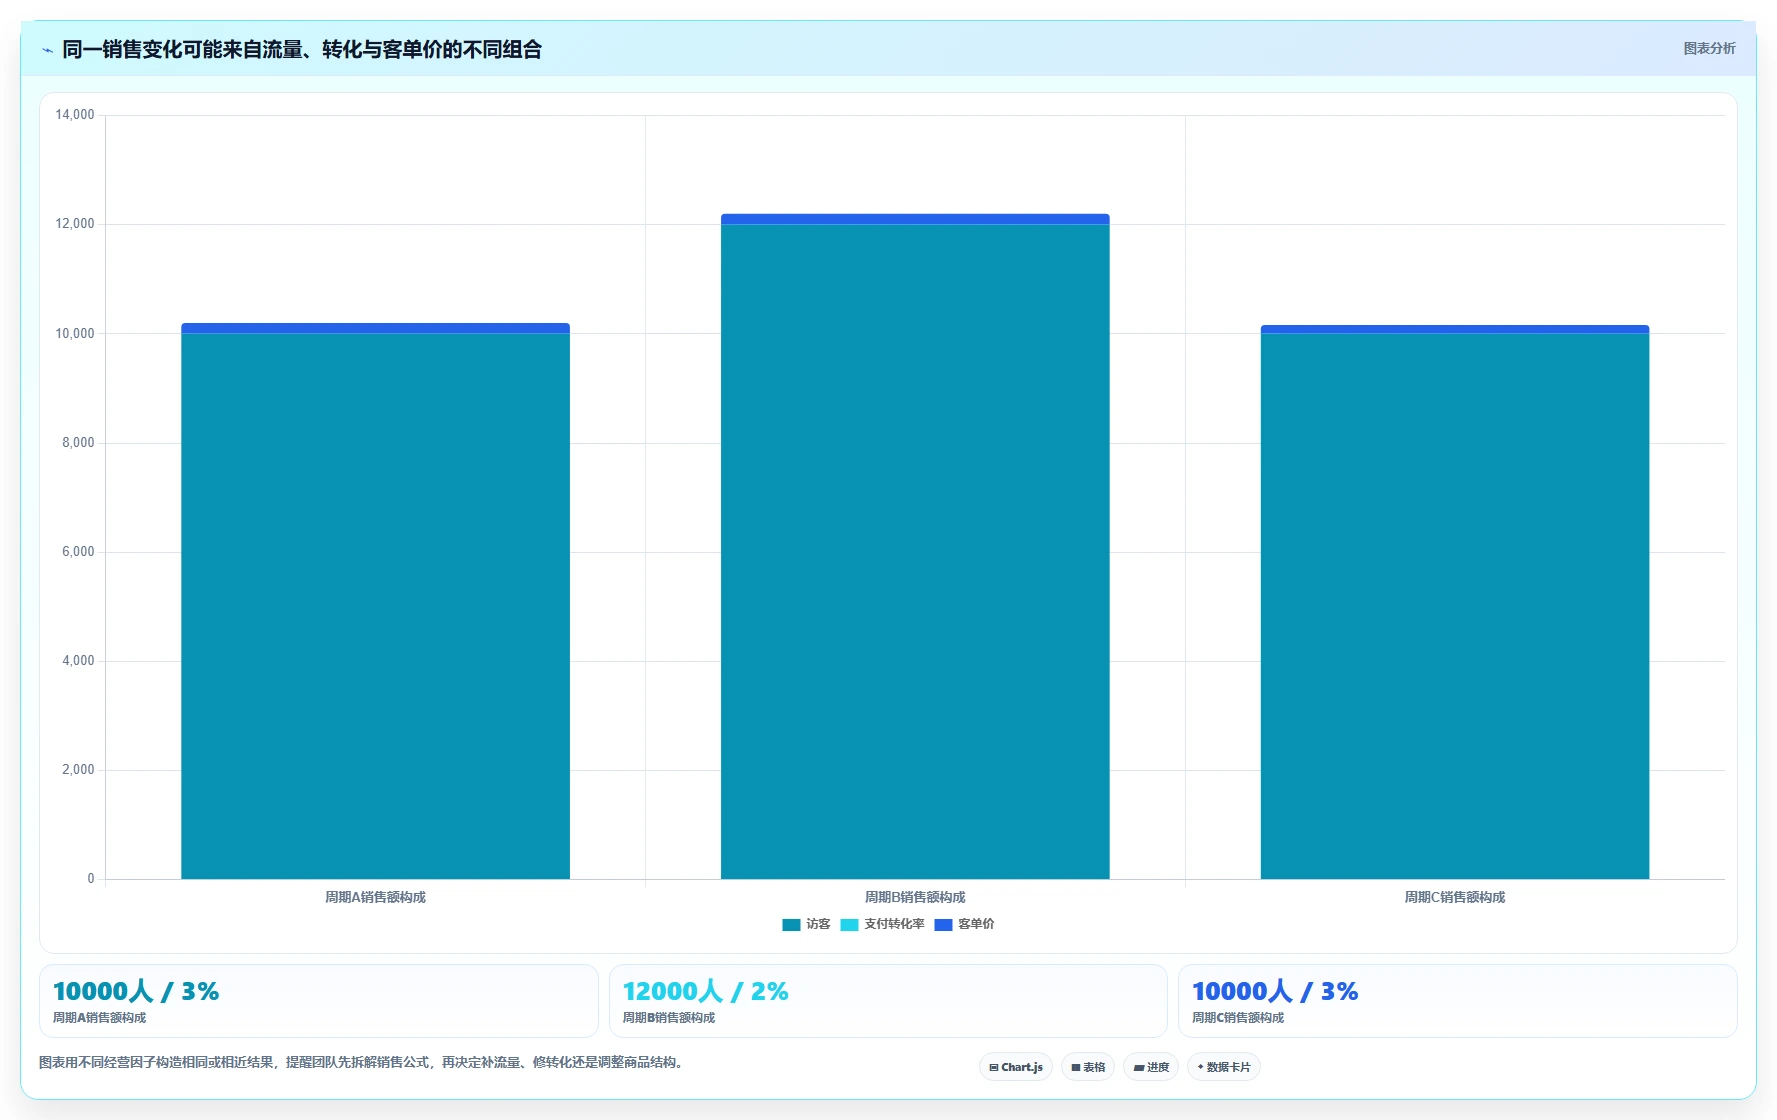Click the chart title 同一销售变化可能来自流量
The image size is (1777, 1120).
click(302, 49)
